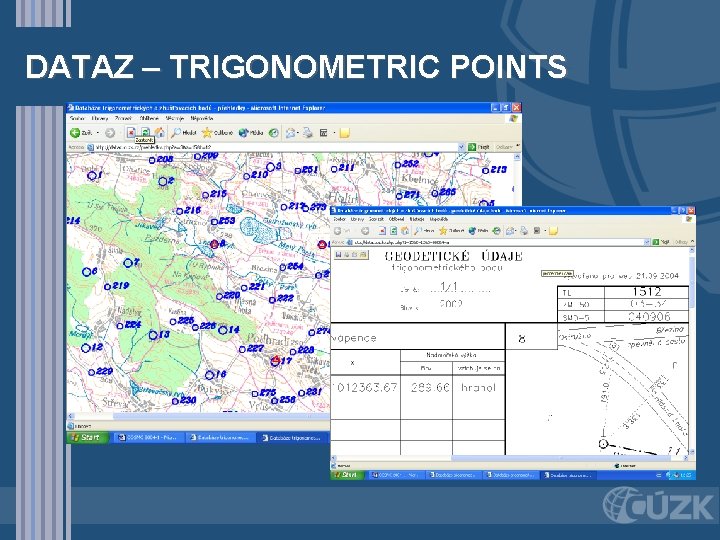Click Refresh icon in map browser toolbar

[145, 133]
